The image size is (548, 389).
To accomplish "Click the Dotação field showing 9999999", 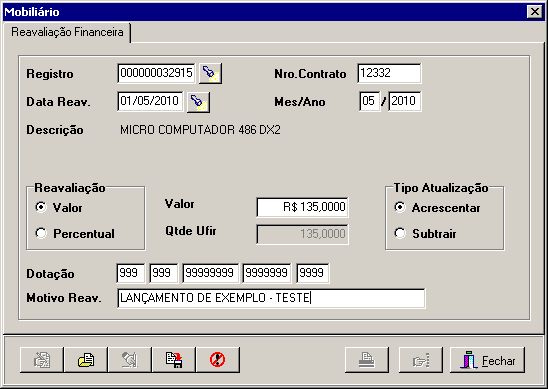I will 267,273.
